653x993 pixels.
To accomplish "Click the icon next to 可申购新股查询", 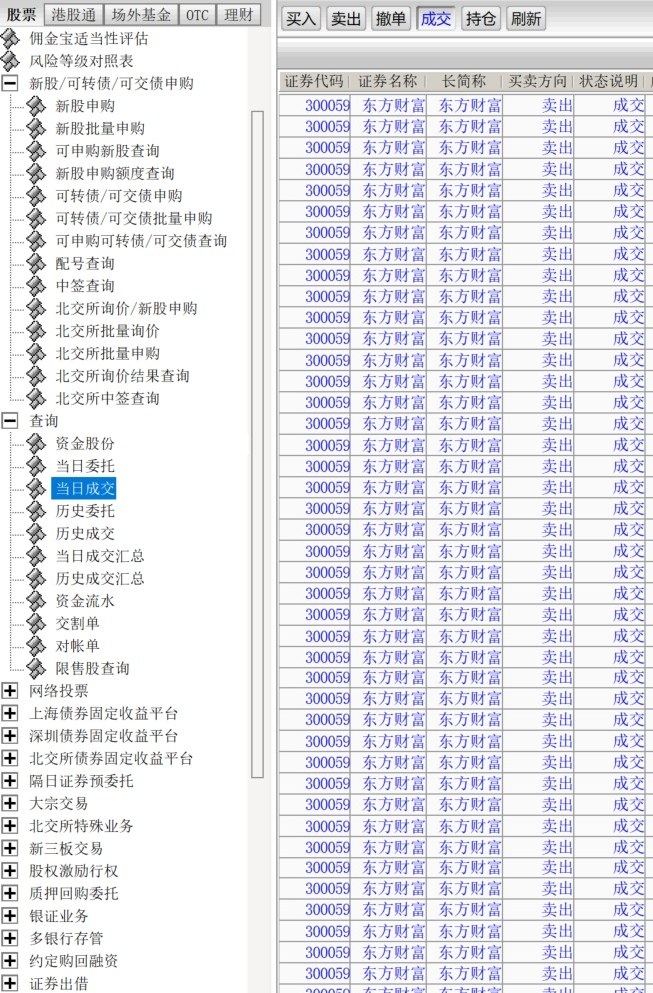I will tap(36, 151).
